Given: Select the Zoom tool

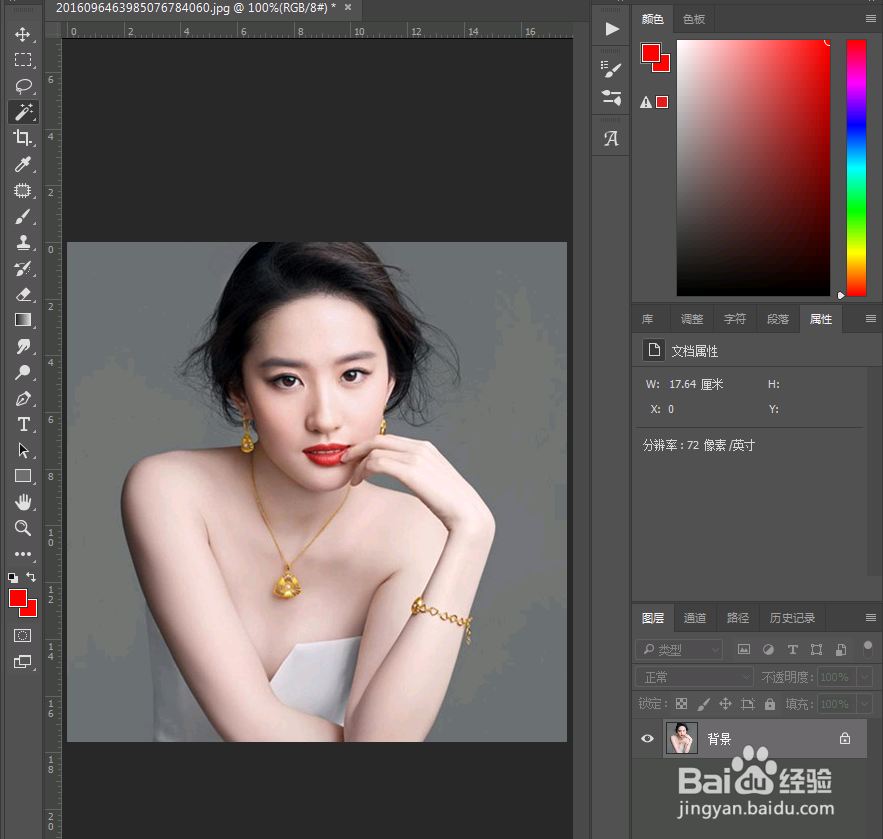Looking at the screenshot, I should [23, 528].
